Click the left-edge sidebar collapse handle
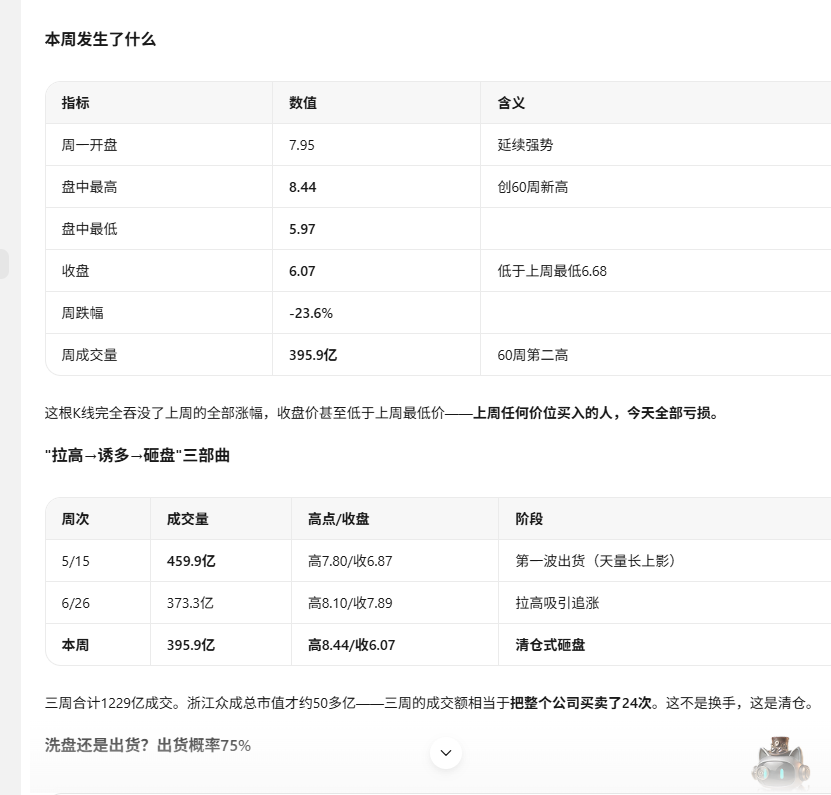 [4, 263]
